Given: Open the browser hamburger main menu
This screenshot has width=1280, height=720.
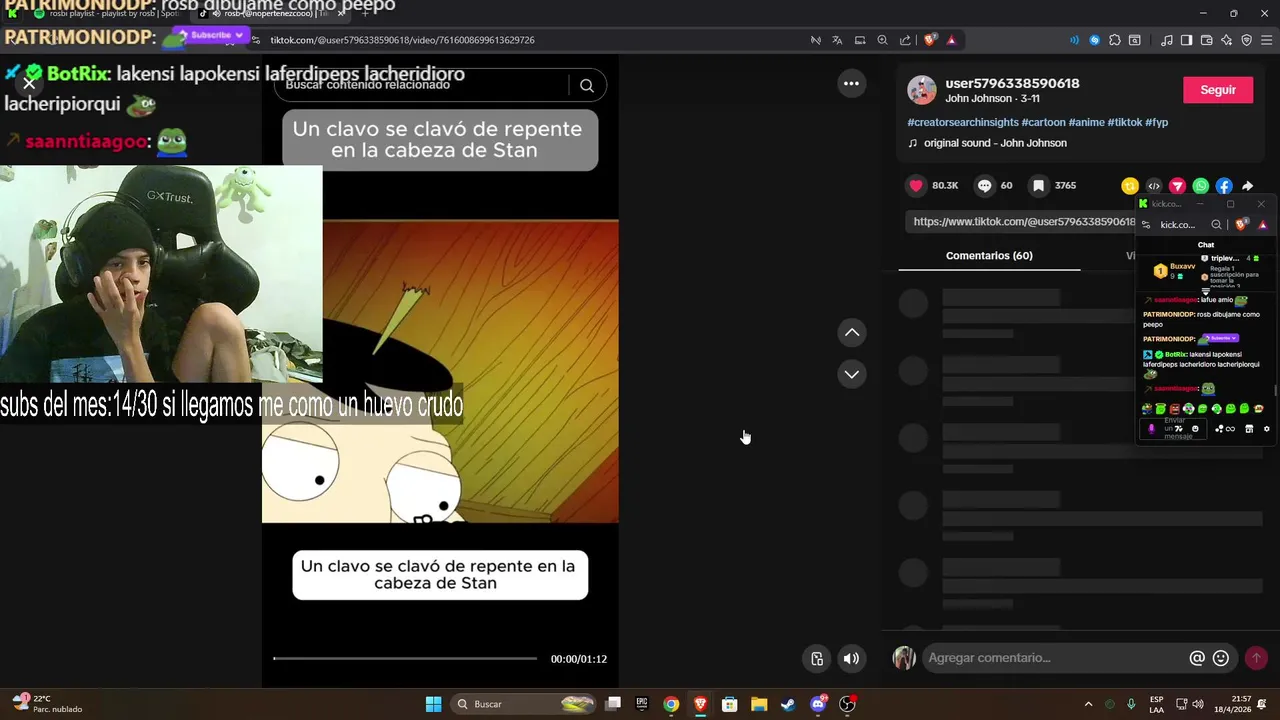Looking at the screenshot, I should pyautogui.click(x=1266, y=40).
